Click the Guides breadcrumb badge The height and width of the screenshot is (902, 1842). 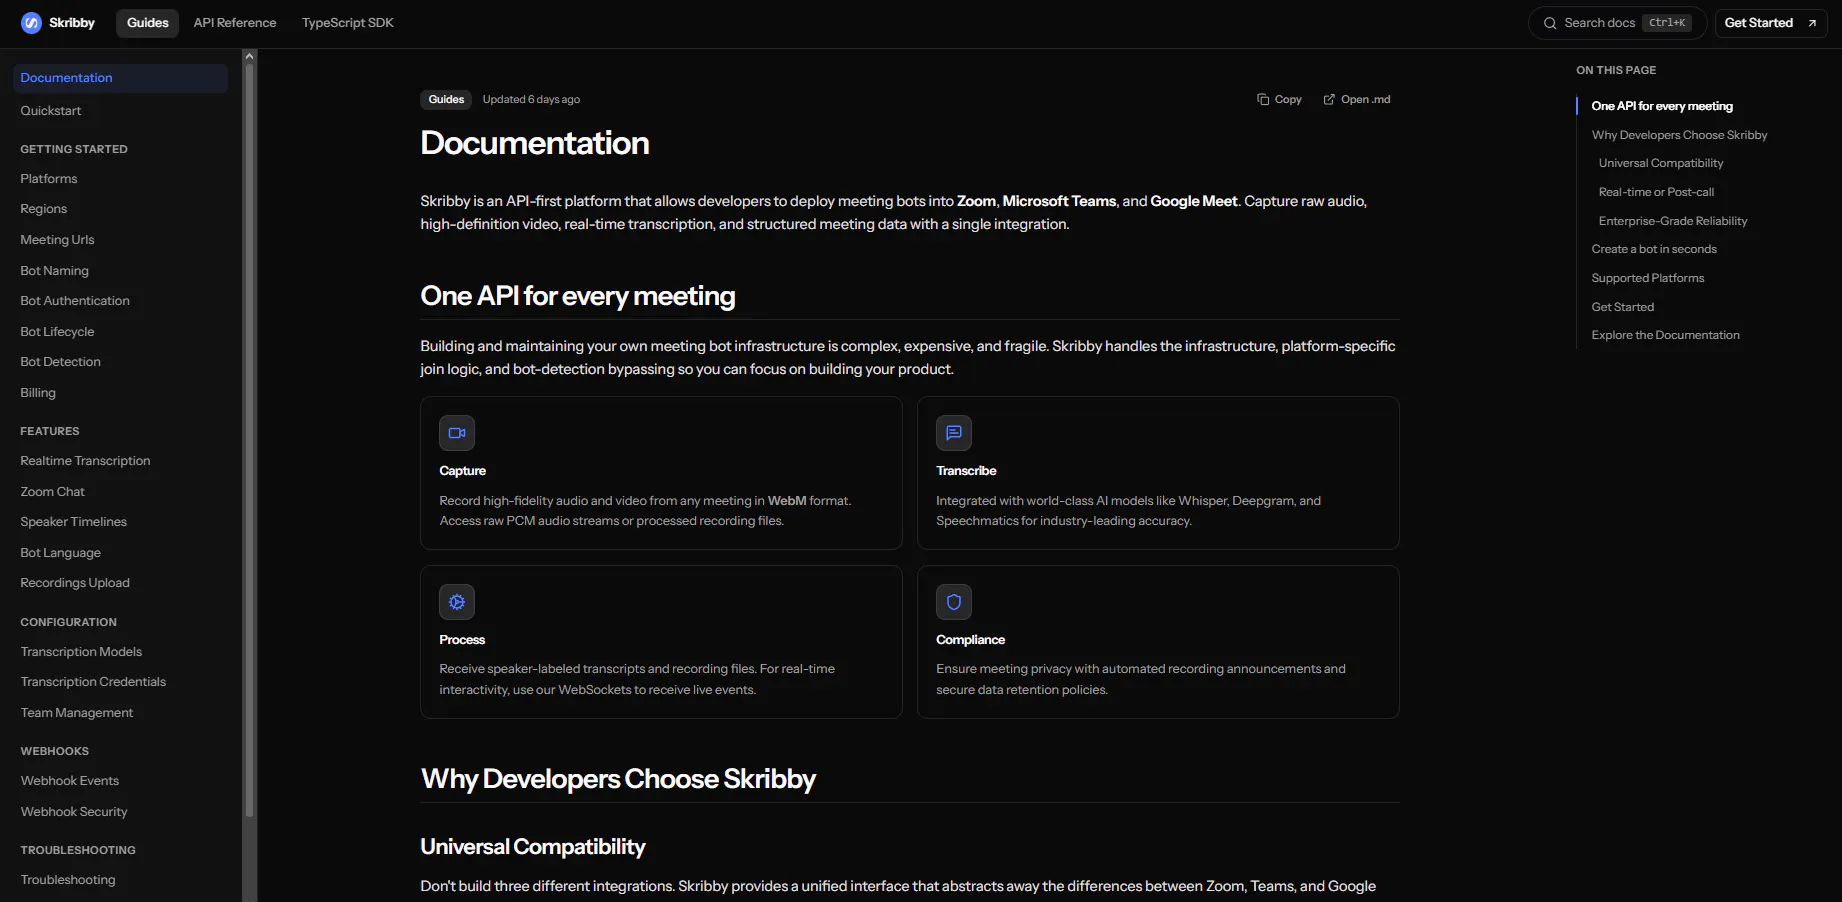446,100
